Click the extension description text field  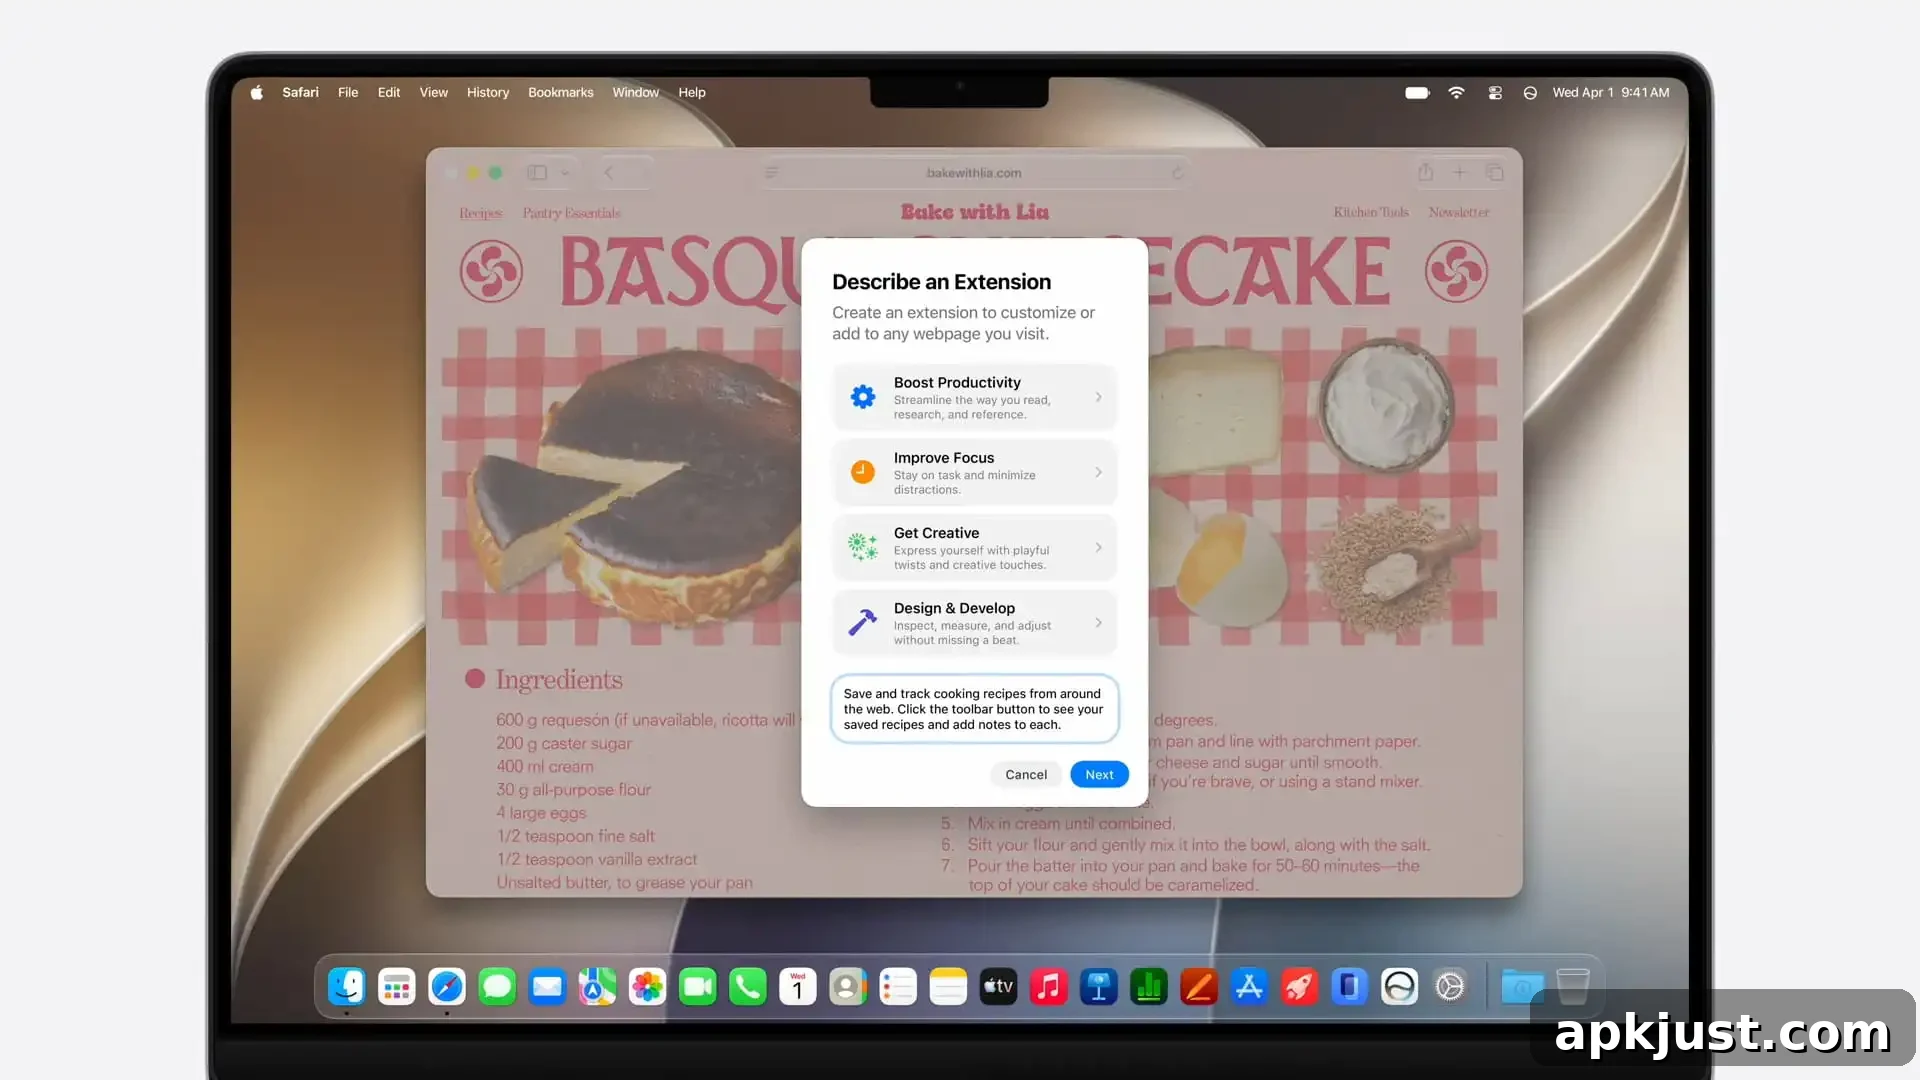point(974,709)
